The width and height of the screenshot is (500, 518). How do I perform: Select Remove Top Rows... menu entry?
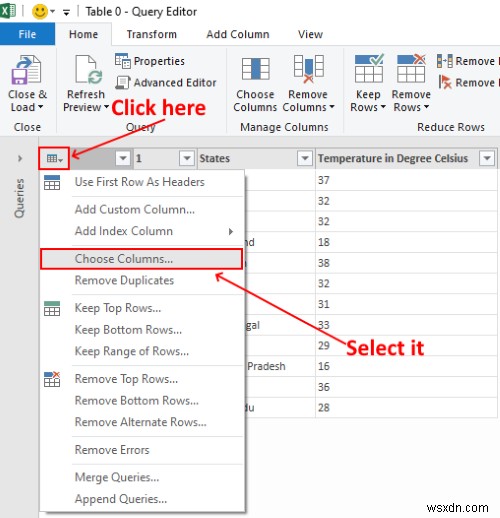pos(142,379)
